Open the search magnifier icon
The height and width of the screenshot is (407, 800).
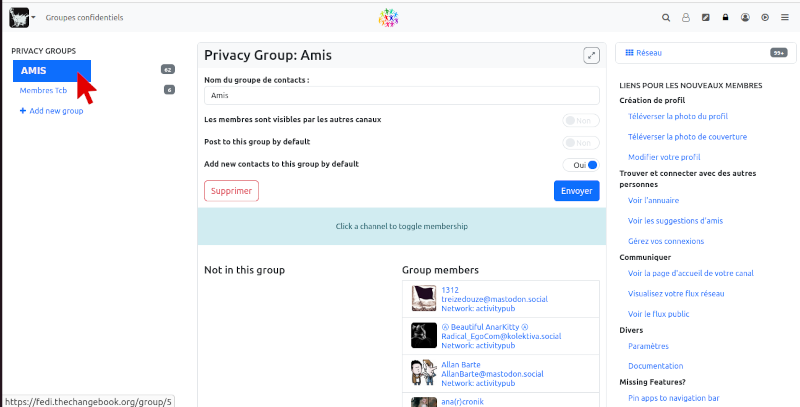pos(666,17)
